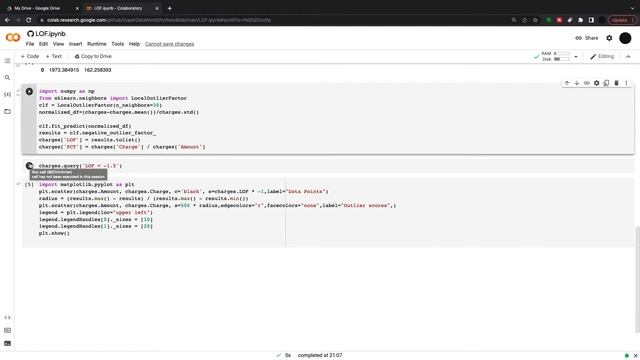Open the browser extensions puzzle icon
640x360 pixels.
pyautogui.click(x=580, y=20)
